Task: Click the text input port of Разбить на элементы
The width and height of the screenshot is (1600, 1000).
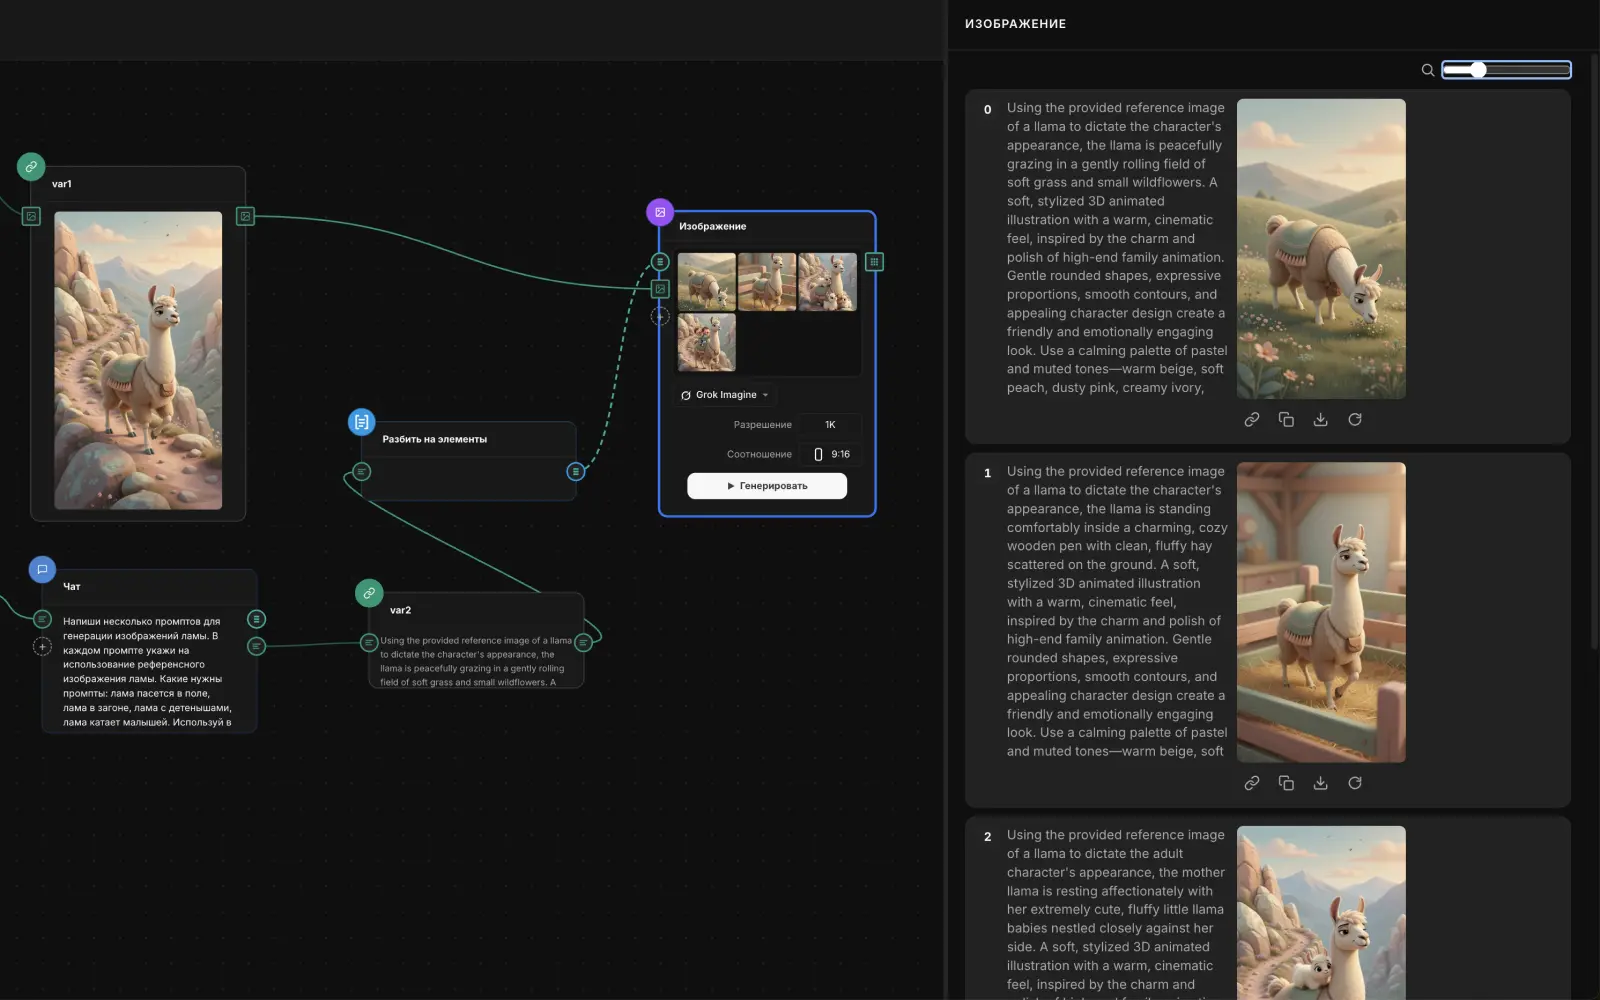Action: 362,472
